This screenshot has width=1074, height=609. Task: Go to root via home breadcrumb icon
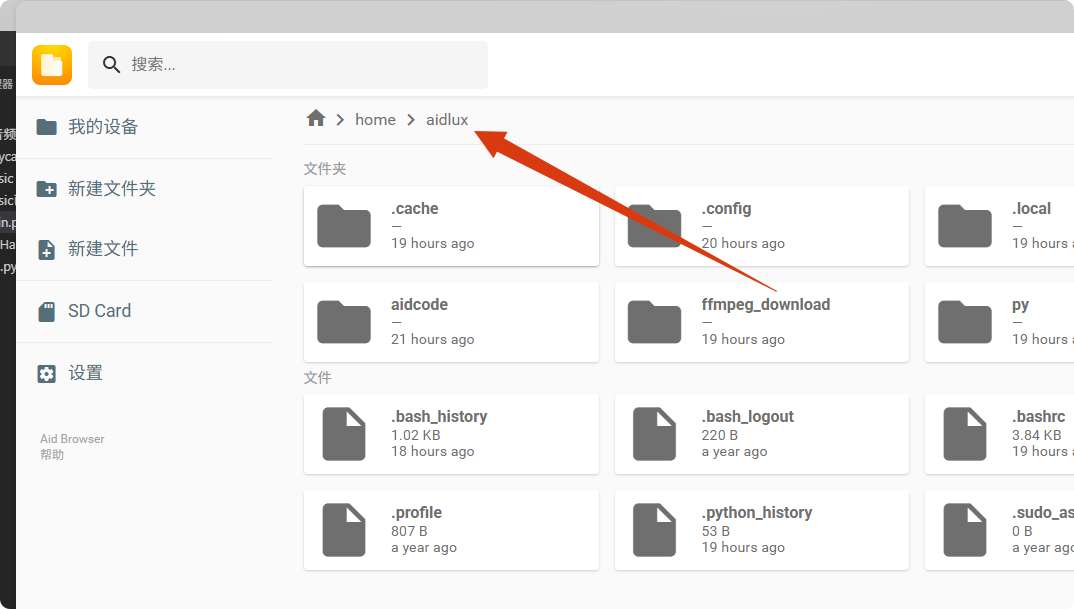[316, 119]
